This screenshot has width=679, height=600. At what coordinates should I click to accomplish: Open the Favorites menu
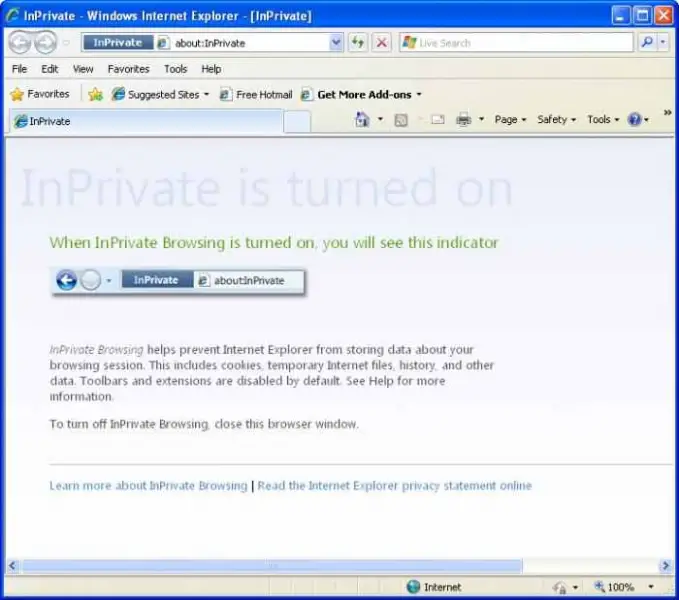128,69
